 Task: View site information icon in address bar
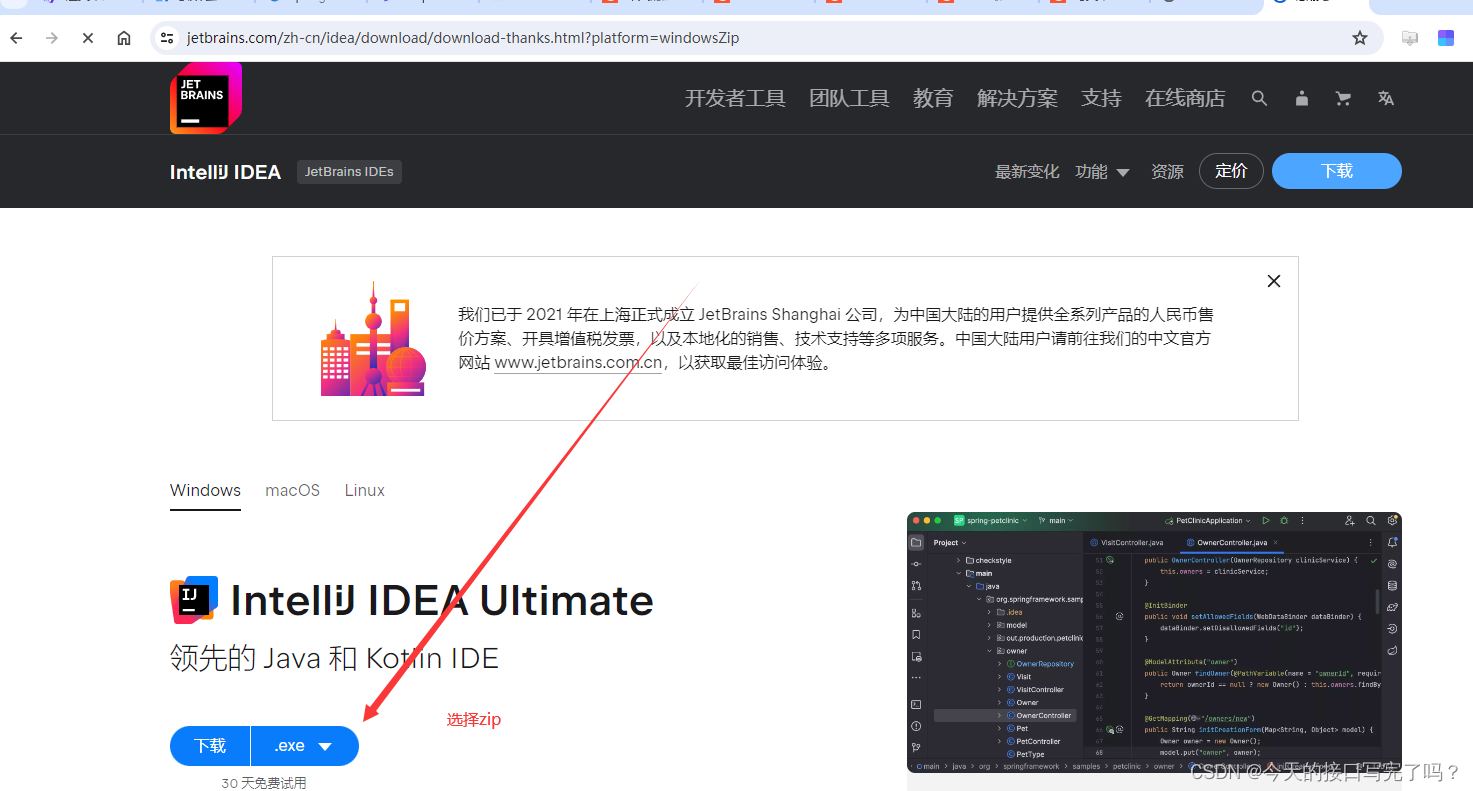(x=167, y=38)
